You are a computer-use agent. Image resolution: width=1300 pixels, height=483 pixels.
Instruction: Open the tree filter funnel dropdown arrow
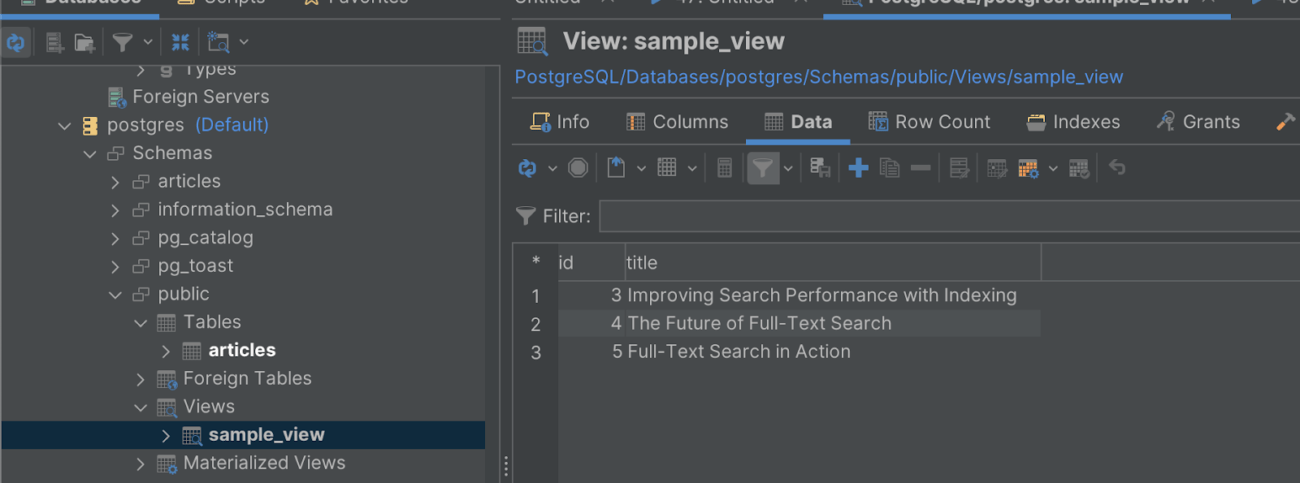[x=148, y=42]
